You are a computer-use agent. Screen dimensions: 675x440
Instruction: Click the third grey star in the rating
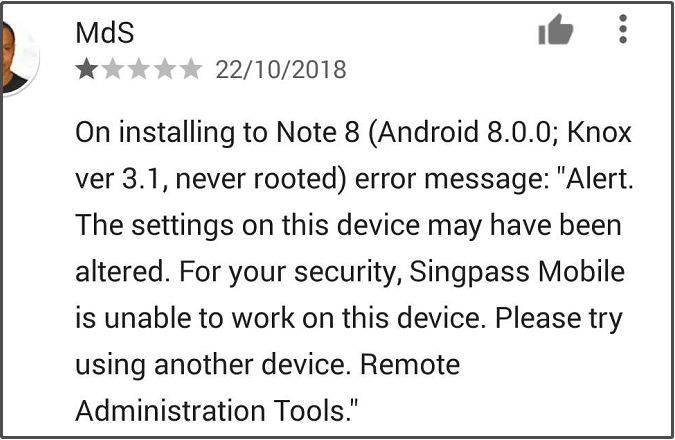click(x=139, y=69)
